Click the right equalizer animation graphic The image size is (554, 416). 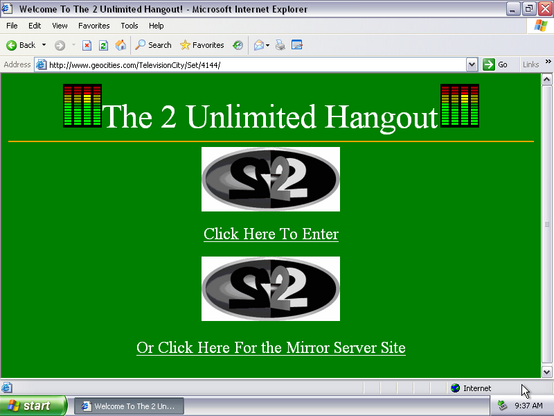tap(460, 106)
